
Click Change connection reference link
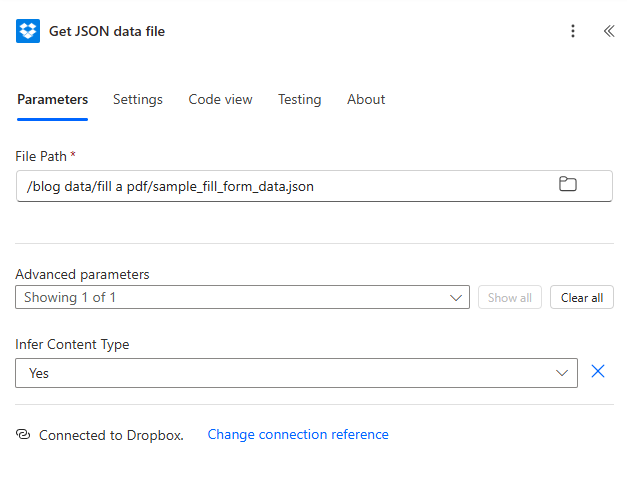click(x=298, y=435)
